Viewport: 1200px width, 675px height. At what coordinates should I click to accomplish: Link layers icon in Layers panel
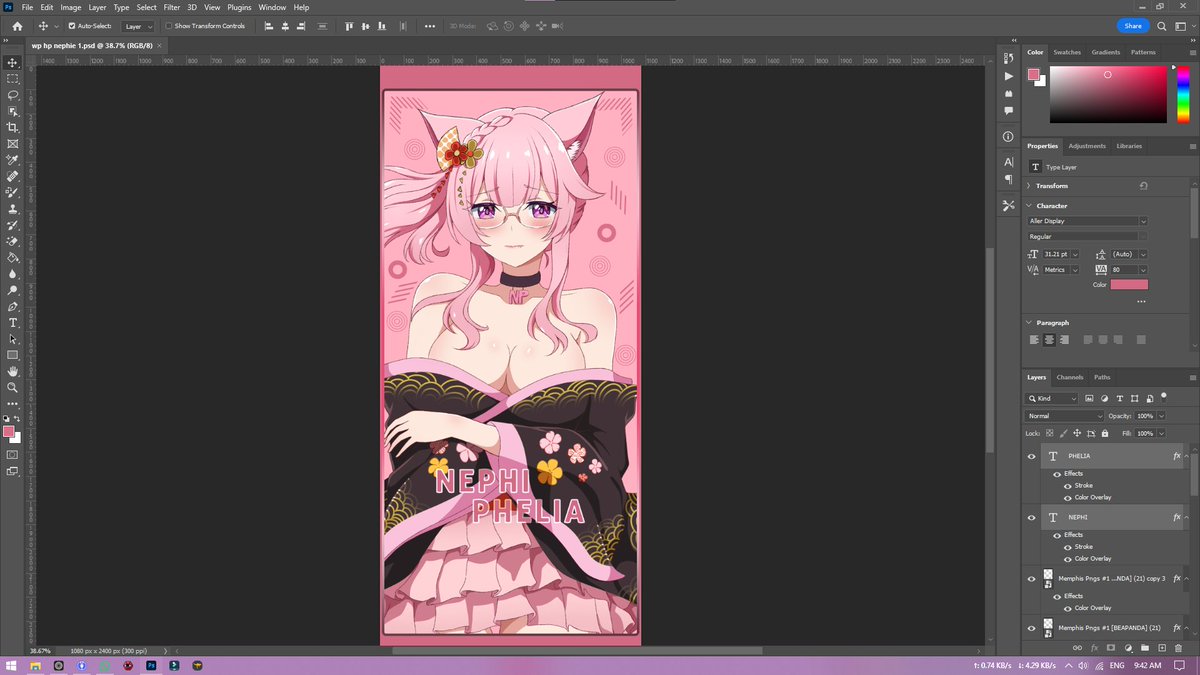tap(1077, 648)
